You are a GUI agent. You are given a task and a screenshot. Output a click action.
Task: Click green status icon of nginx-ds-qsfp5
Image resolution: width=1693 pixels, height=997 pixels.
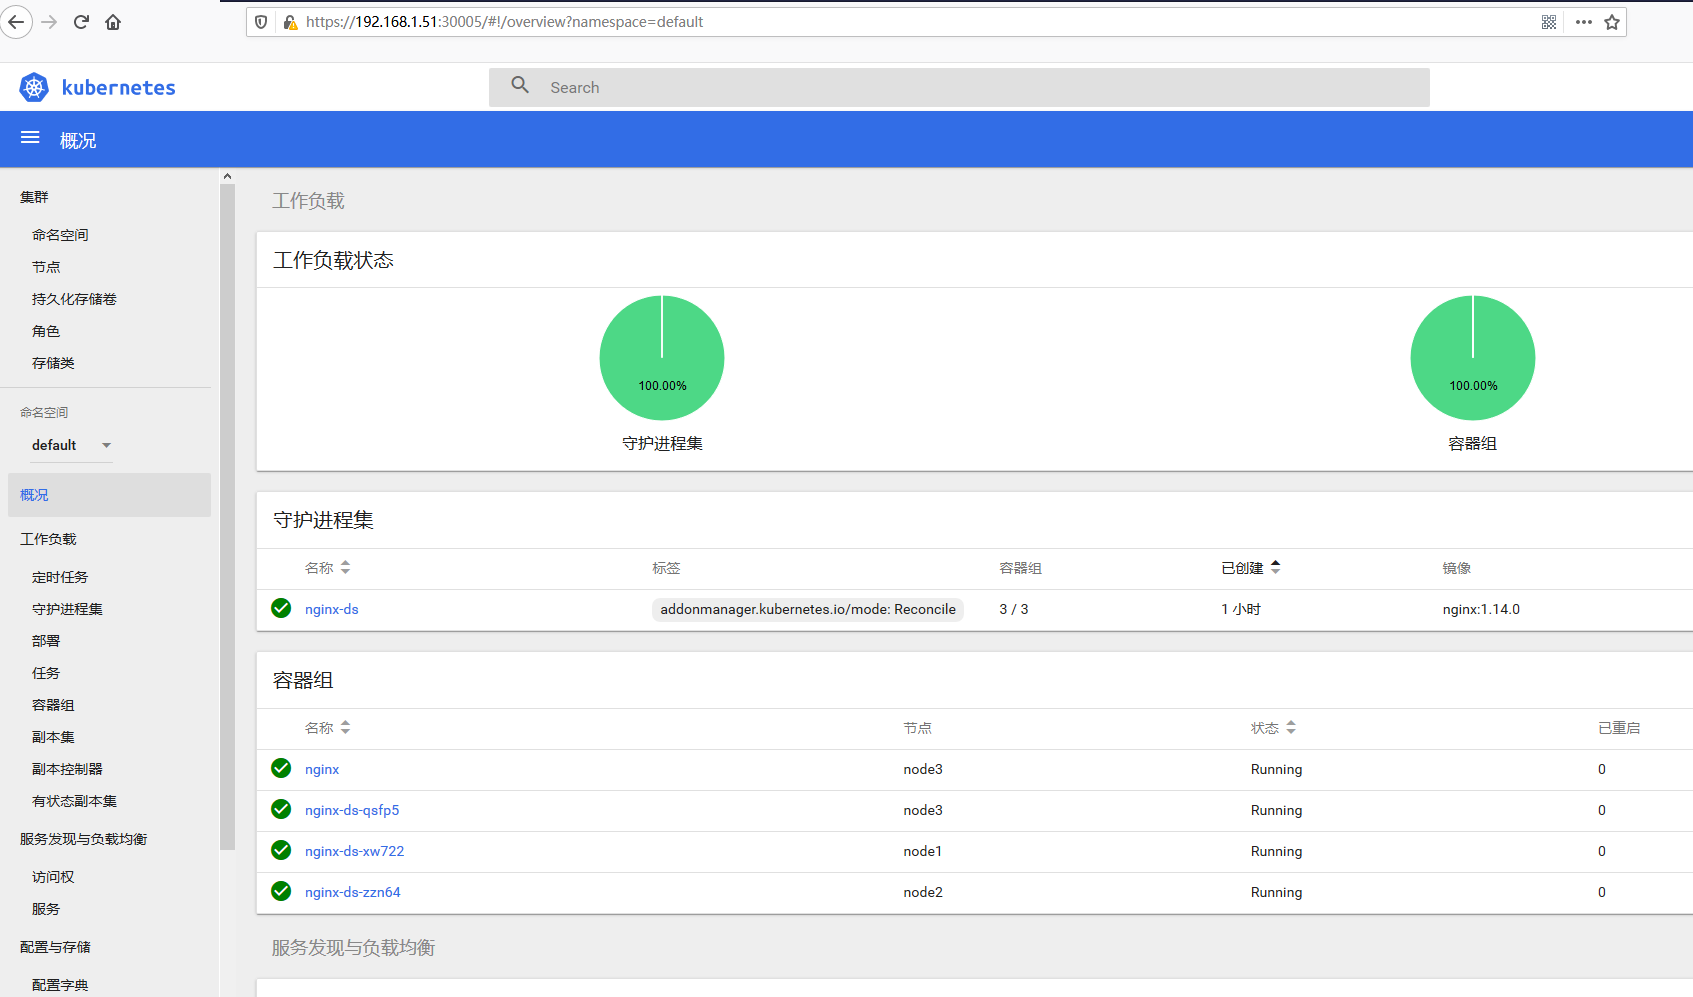pos(281,809)
